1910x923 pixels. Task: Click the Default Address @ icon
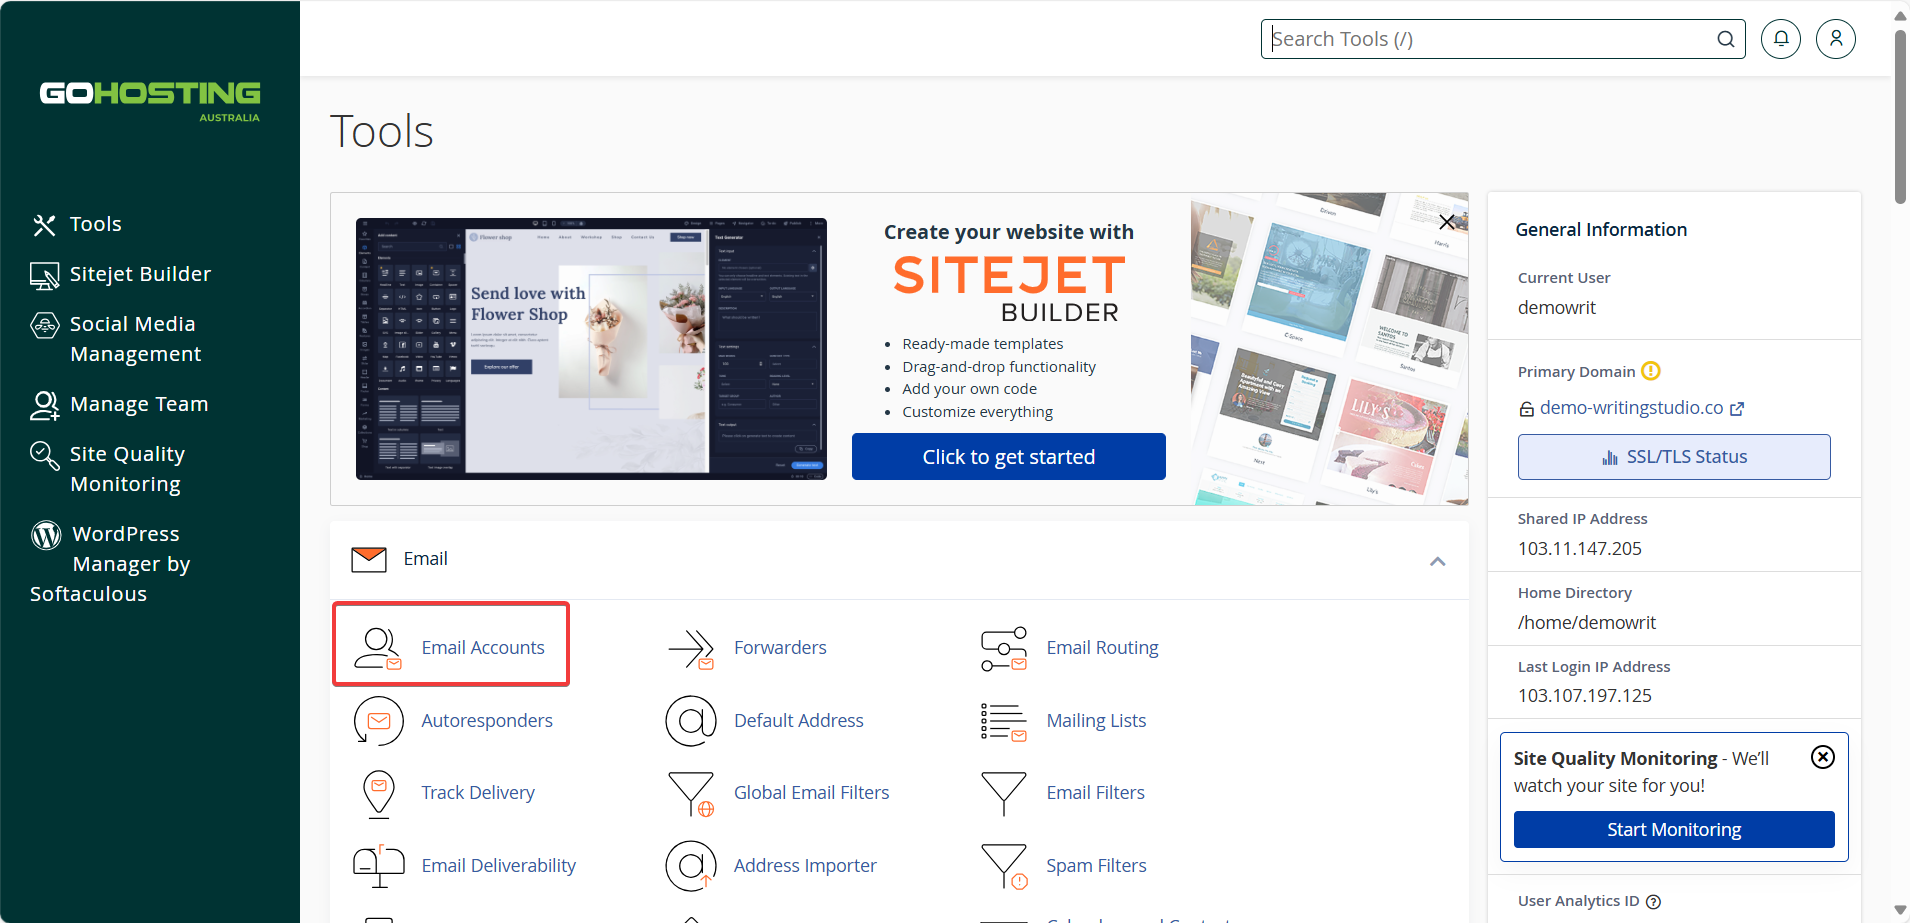pyautogui.click(x=691, y=721)
